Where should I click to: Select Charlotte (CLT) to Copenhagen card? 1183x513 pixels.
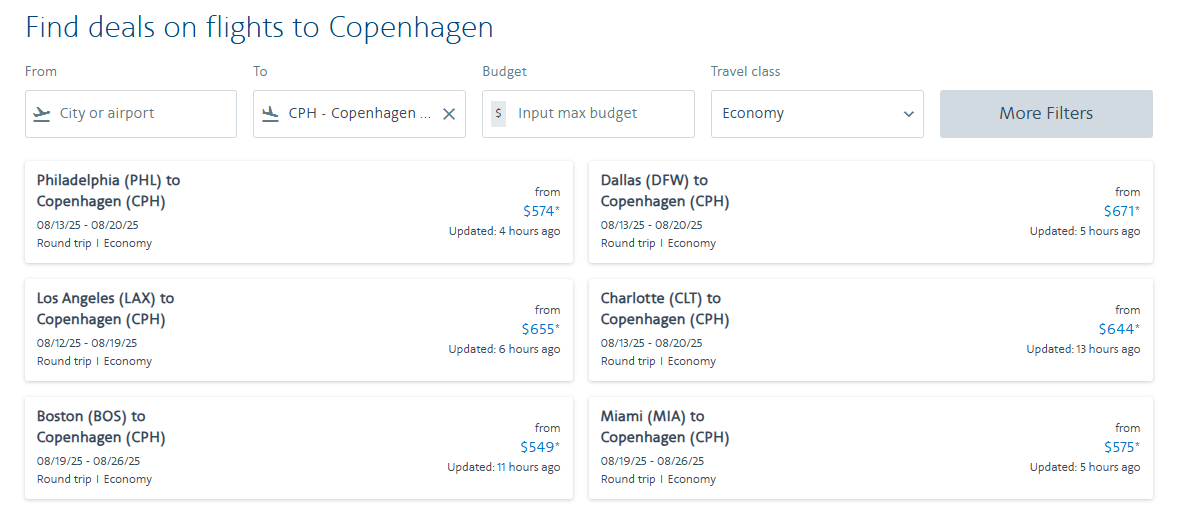click(x=871, y=330)
